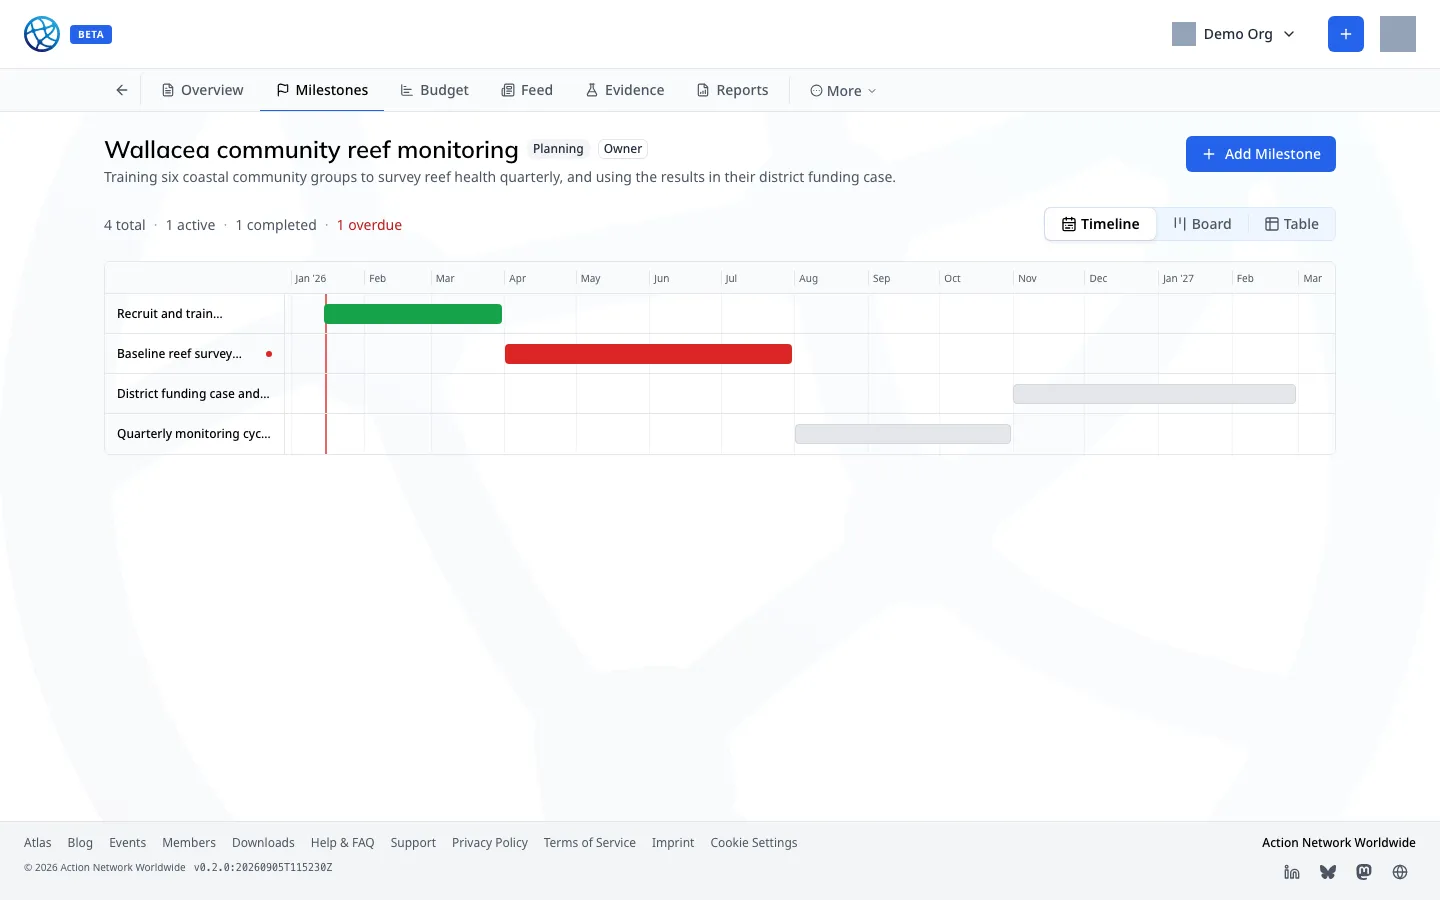The image size is (1440, 900).
Task: Switch to Board view
Action: pos(1202,224)
